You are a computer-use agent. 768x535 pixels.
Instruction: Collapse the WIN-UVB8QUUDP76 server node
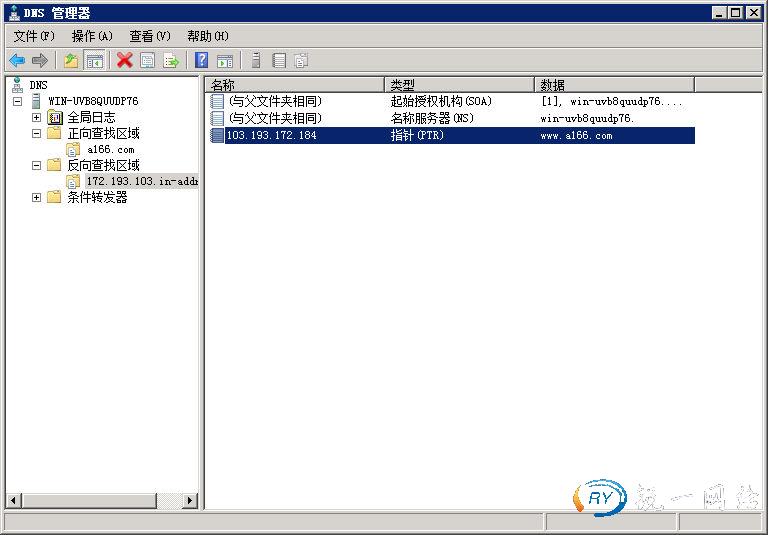point(18,101)
